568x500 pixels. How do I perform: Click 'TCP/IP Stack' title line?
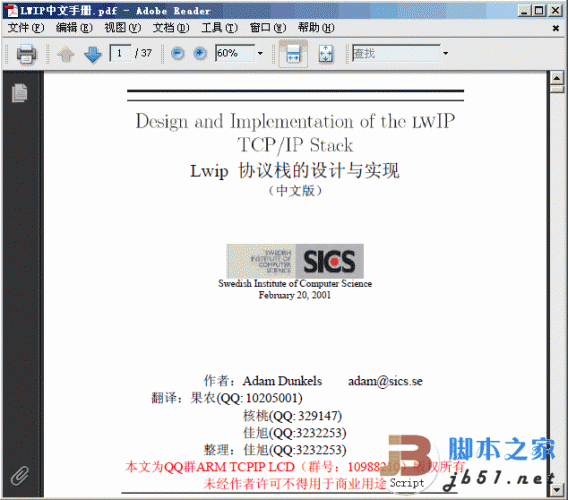point(295,145)
